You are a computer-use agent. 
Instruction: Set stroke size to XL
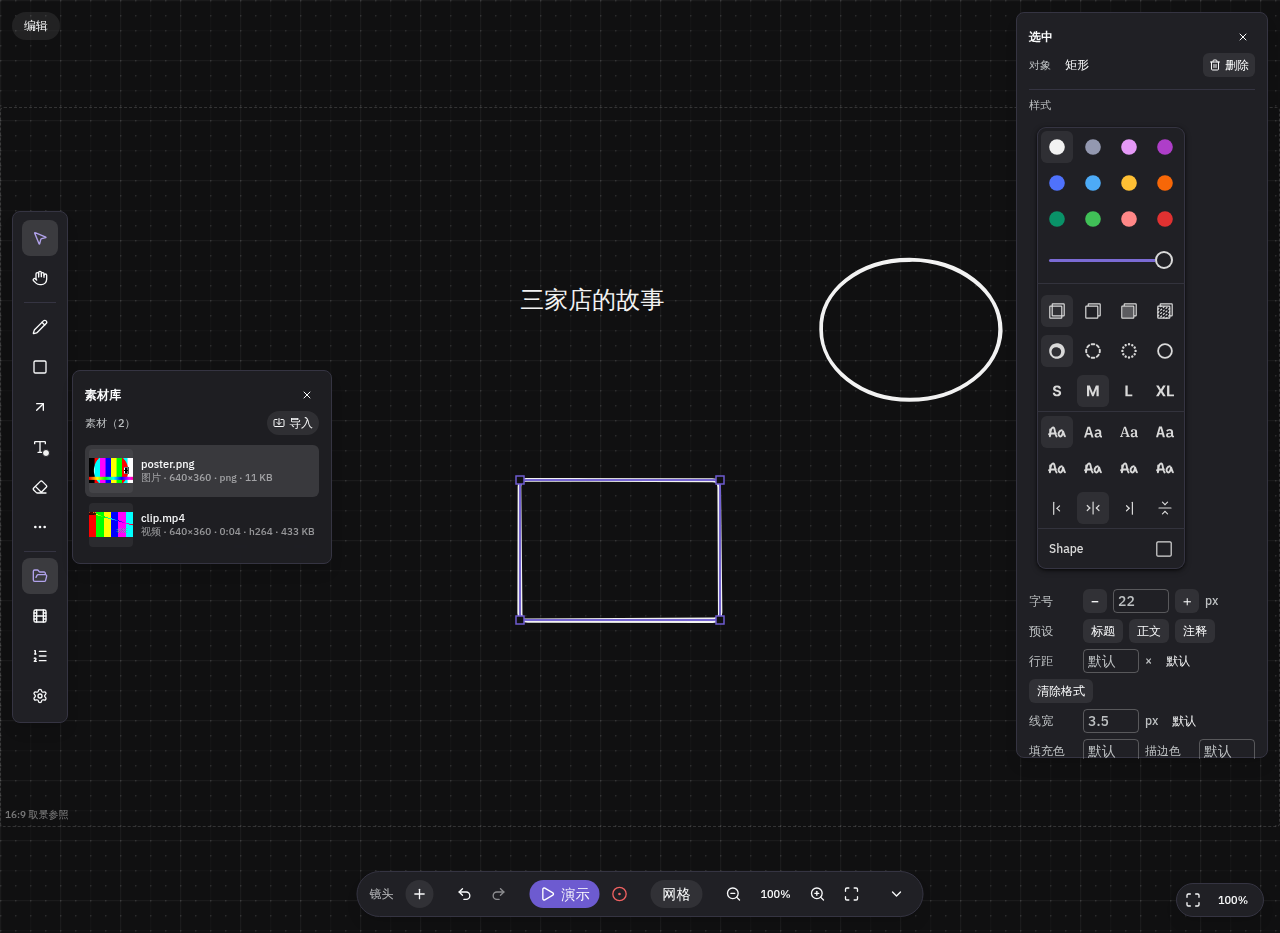pos(1165,391)
